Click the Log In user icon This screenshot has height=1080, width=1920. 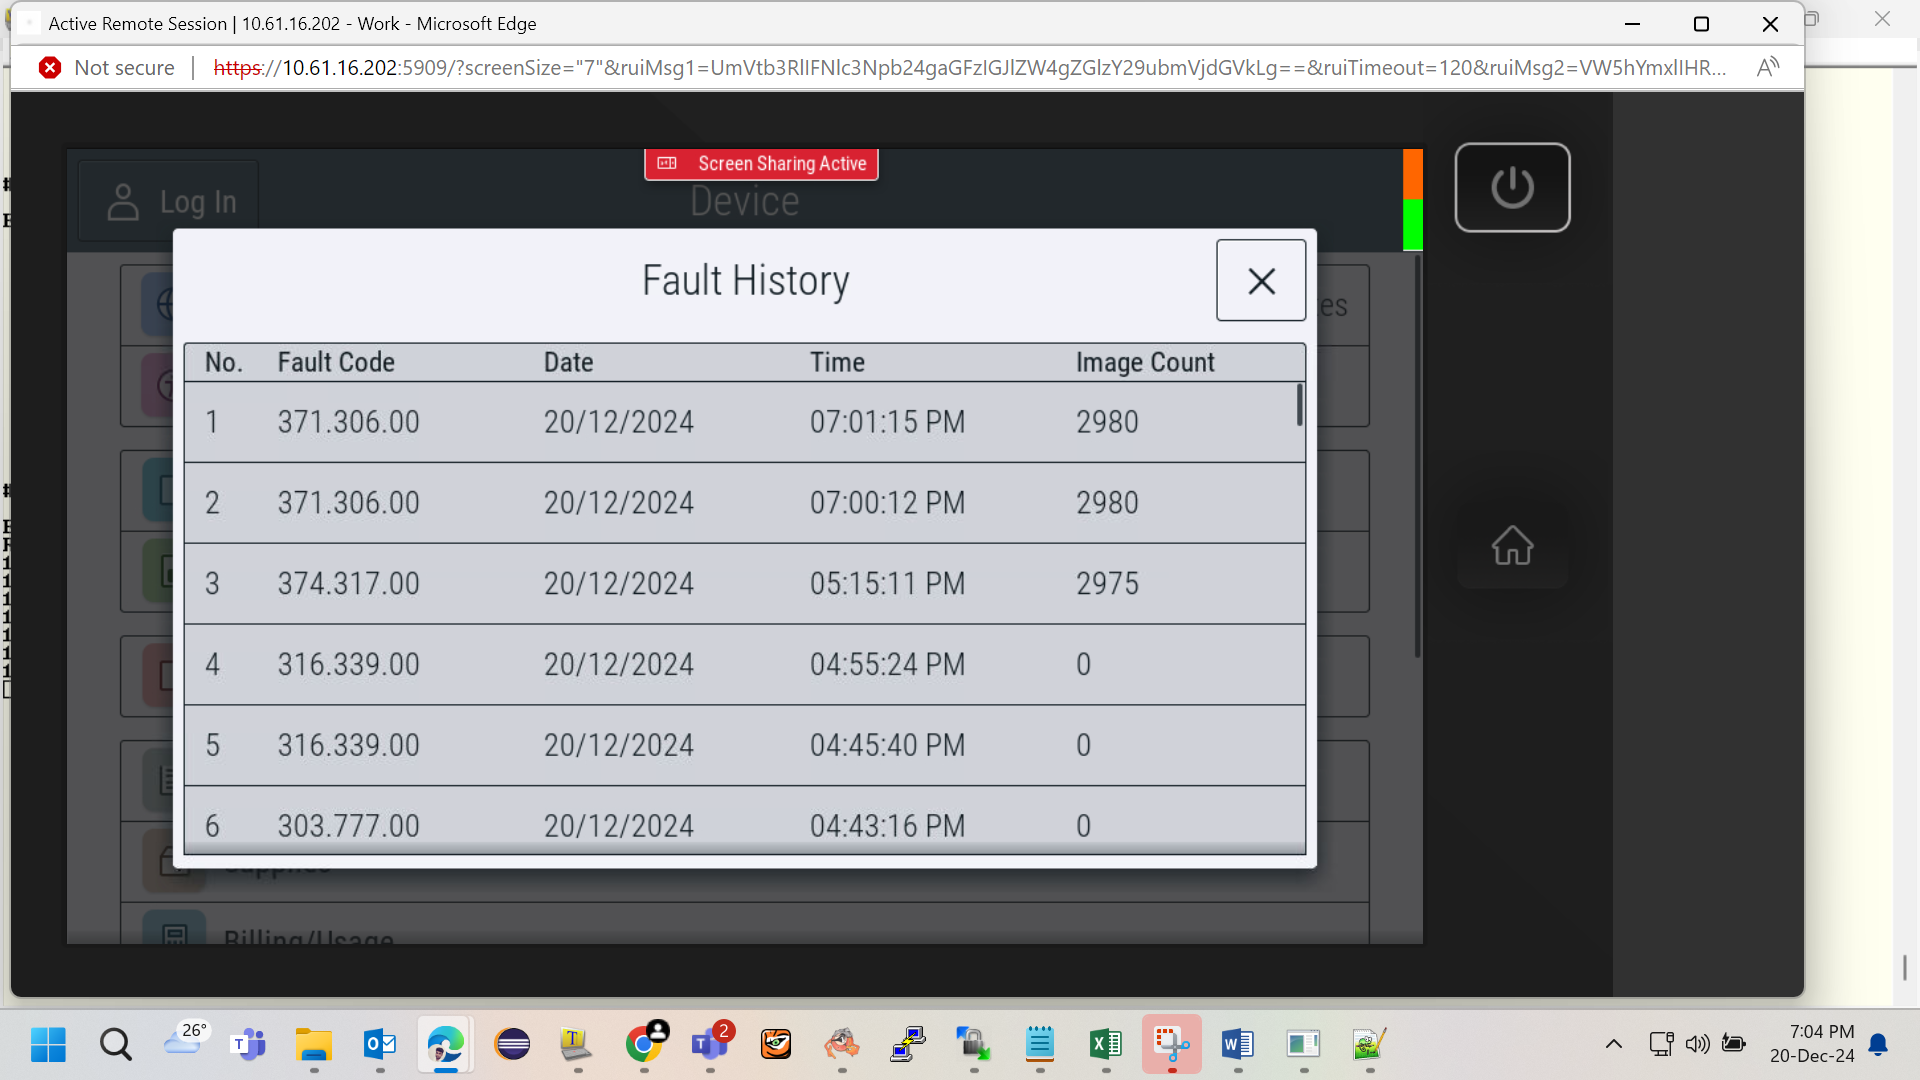[x=123, y=202]
